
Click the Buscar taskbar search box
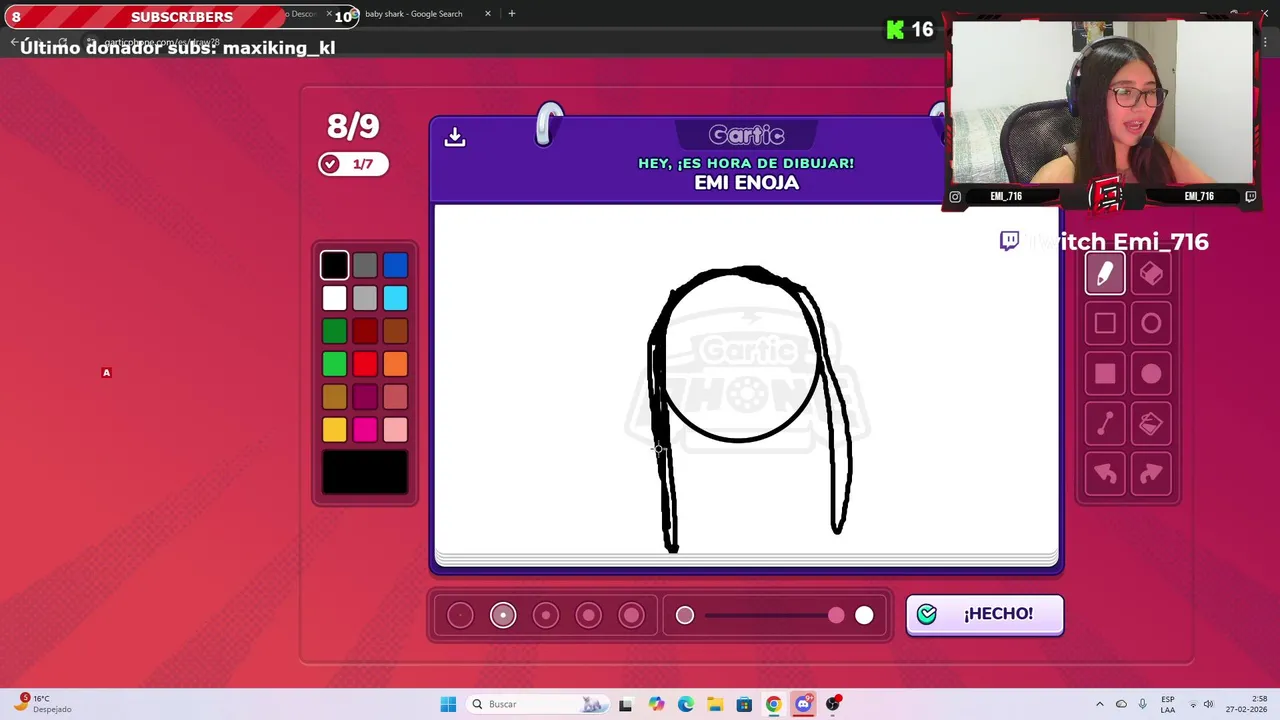[538, 704]
